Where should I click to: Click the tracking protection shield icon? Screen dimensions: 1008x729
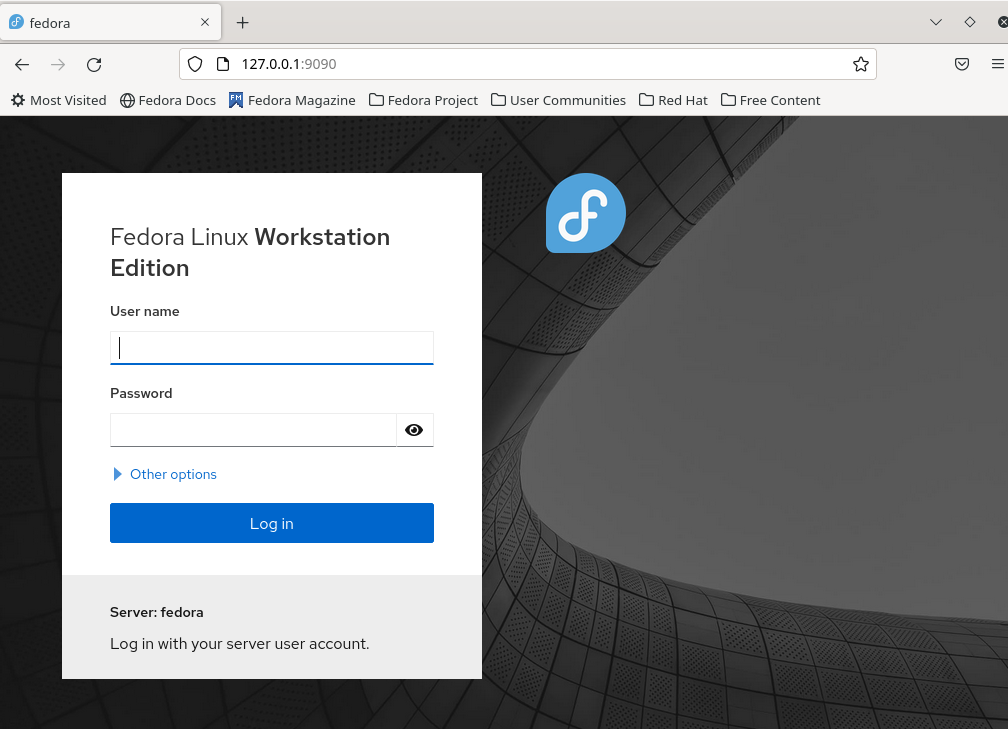tap(195, 65)
